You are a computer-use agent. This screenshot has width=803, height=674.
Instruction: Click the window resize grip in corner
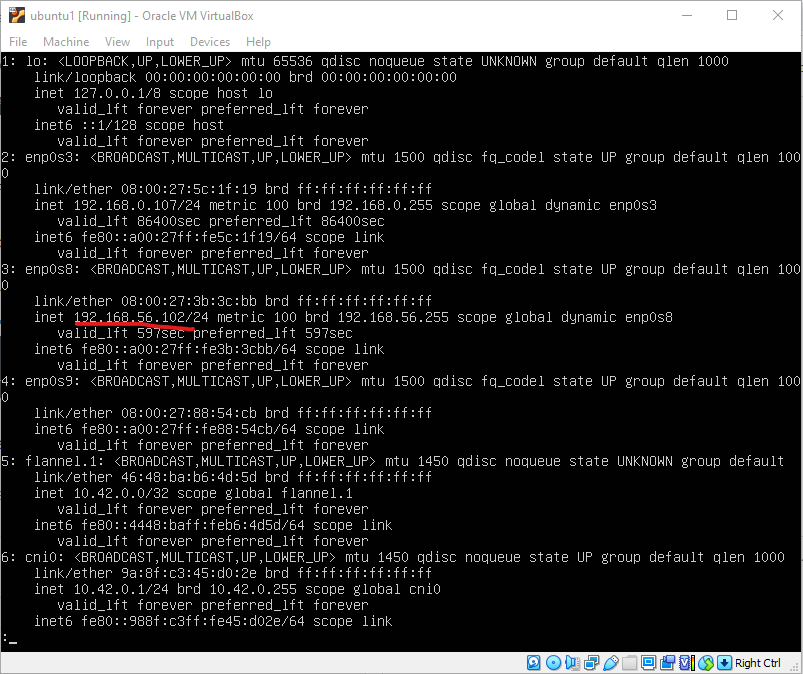point(795,666)
